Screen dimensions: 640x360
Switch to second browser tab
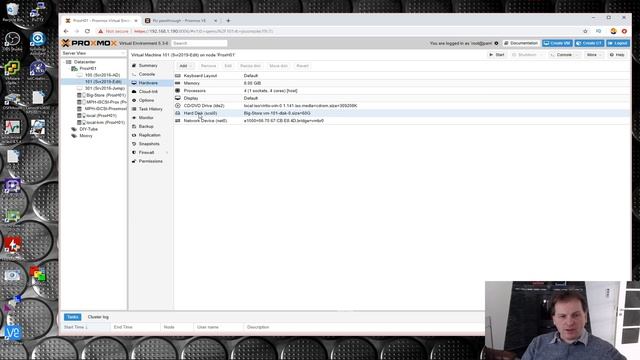click(180, 20)
